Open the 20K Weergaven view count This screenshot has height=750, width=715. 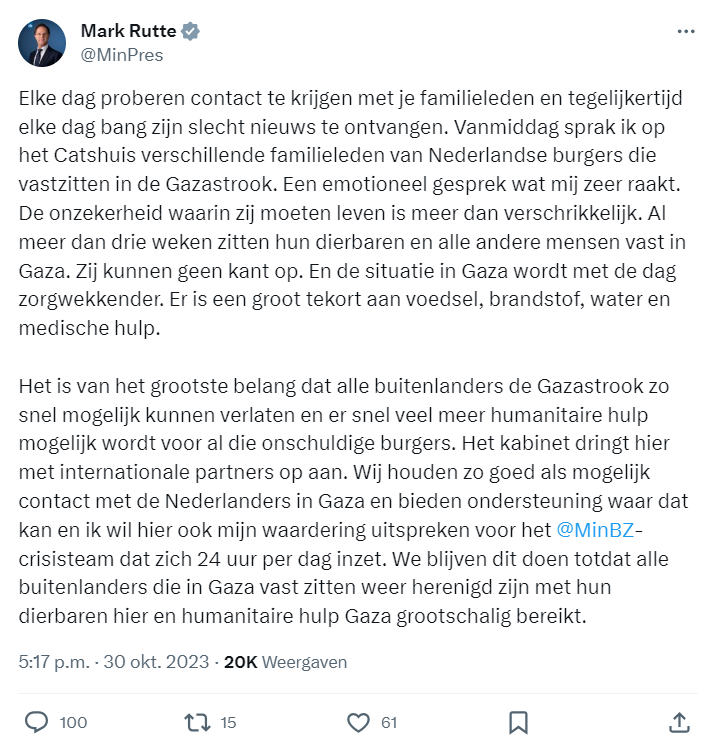(284, 662)
